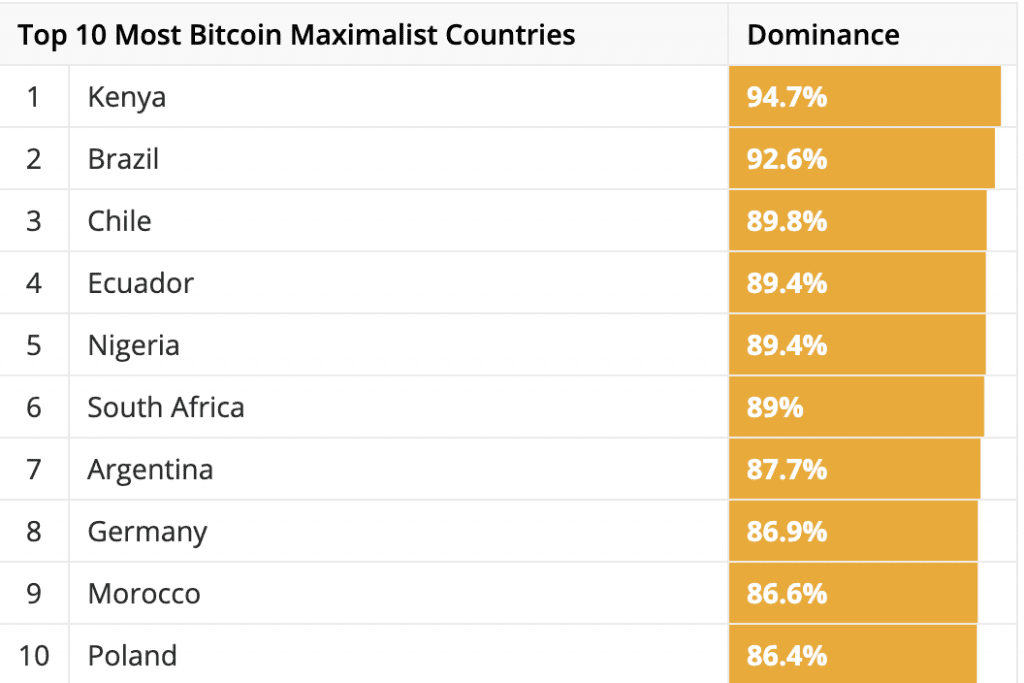1024x683 pixels.
Task: Click the 86.6% dominance bar
Action: pyautogui.click(x=853, y=593)
